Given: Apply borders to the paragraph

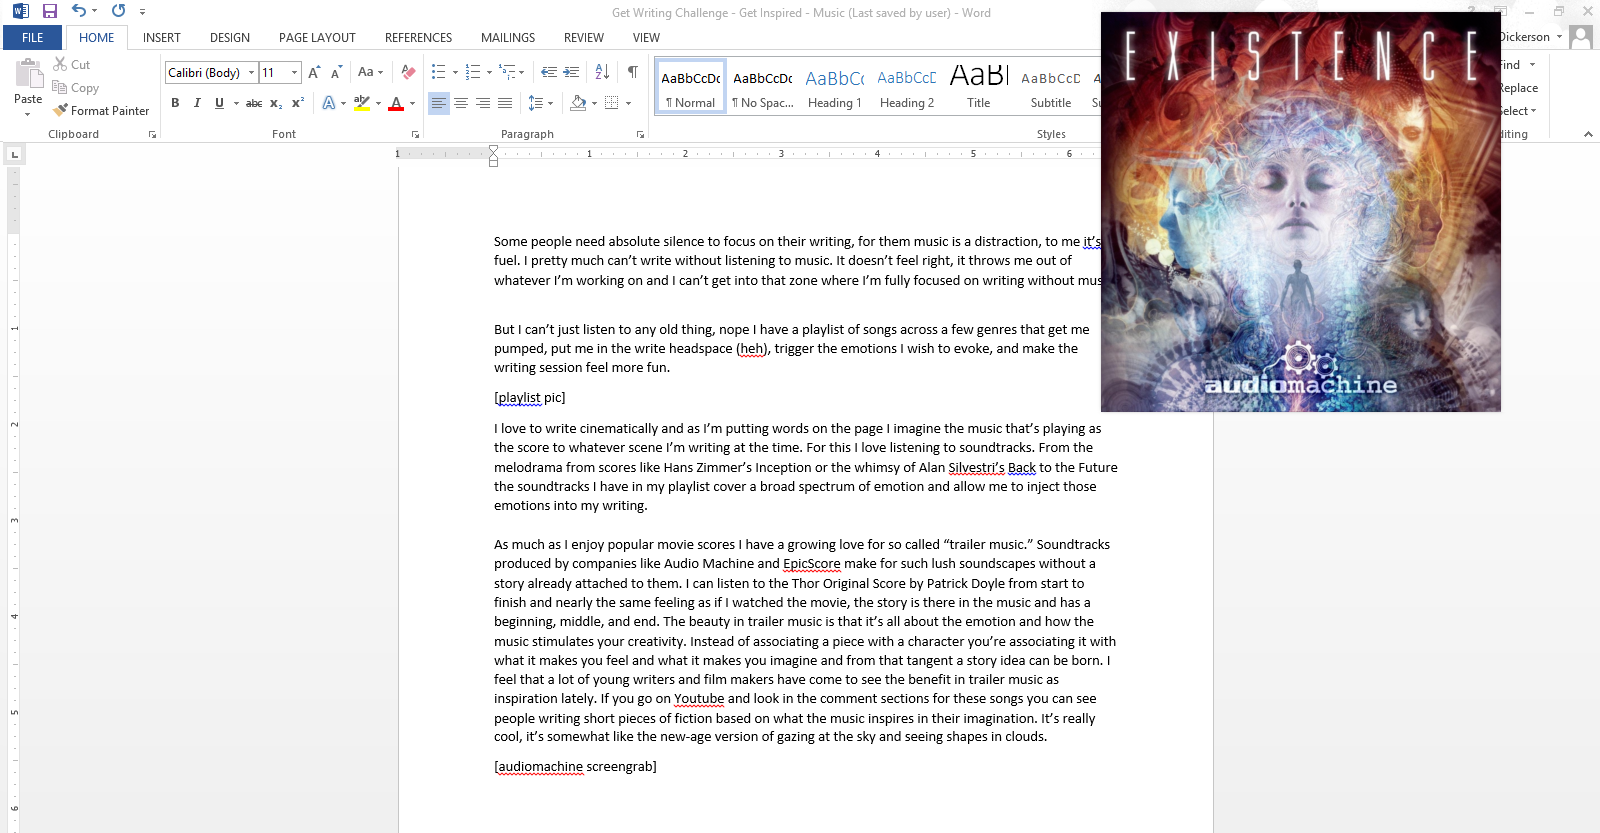Looking at the screenshot, I should 611,103.
